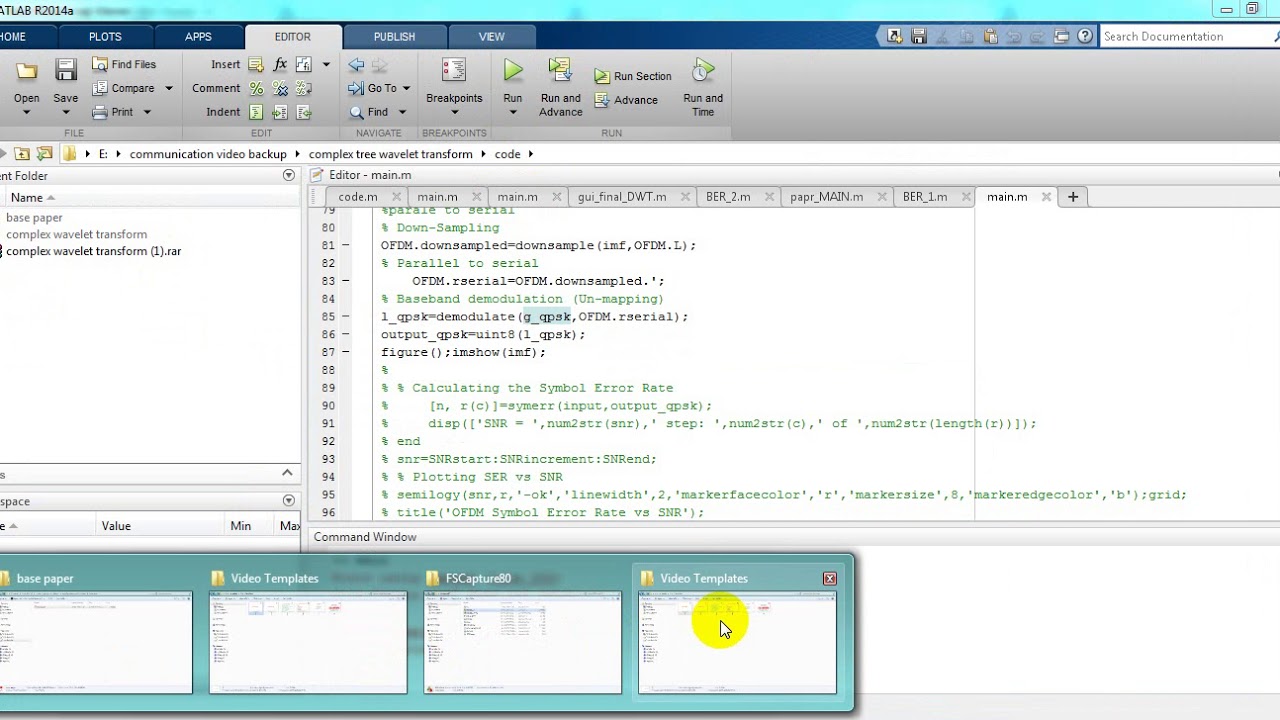The height and width of the screenshot is (720, 1280).
Task: Click the Breakpoints icon
Action: point(454,70)
